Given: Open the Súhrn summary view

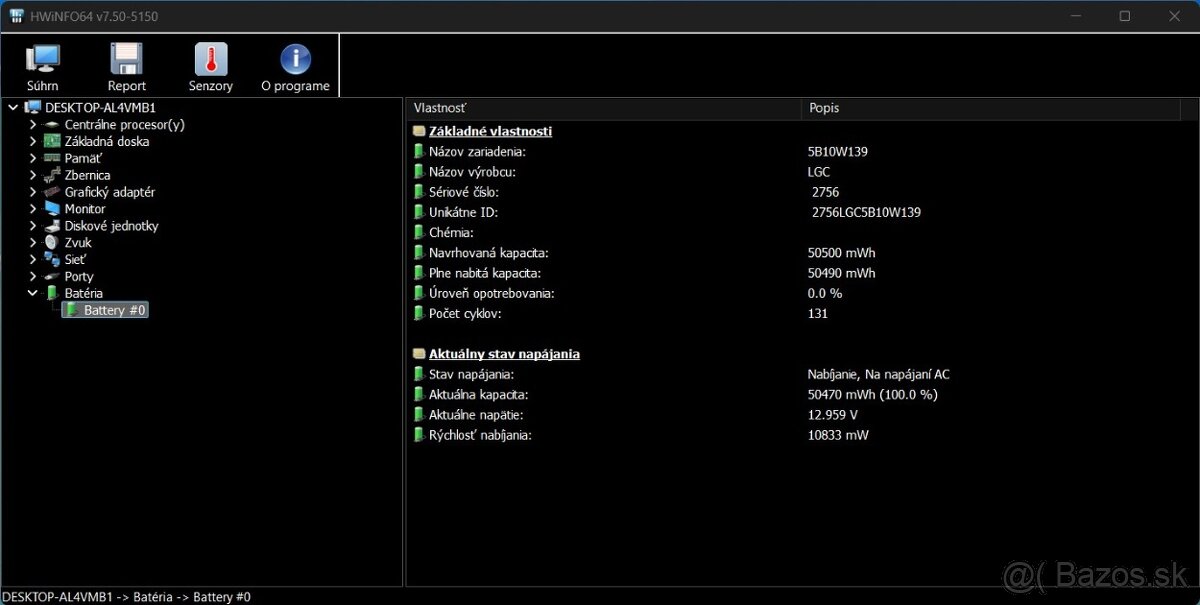Looking at the screenshot, I should 42,65.
